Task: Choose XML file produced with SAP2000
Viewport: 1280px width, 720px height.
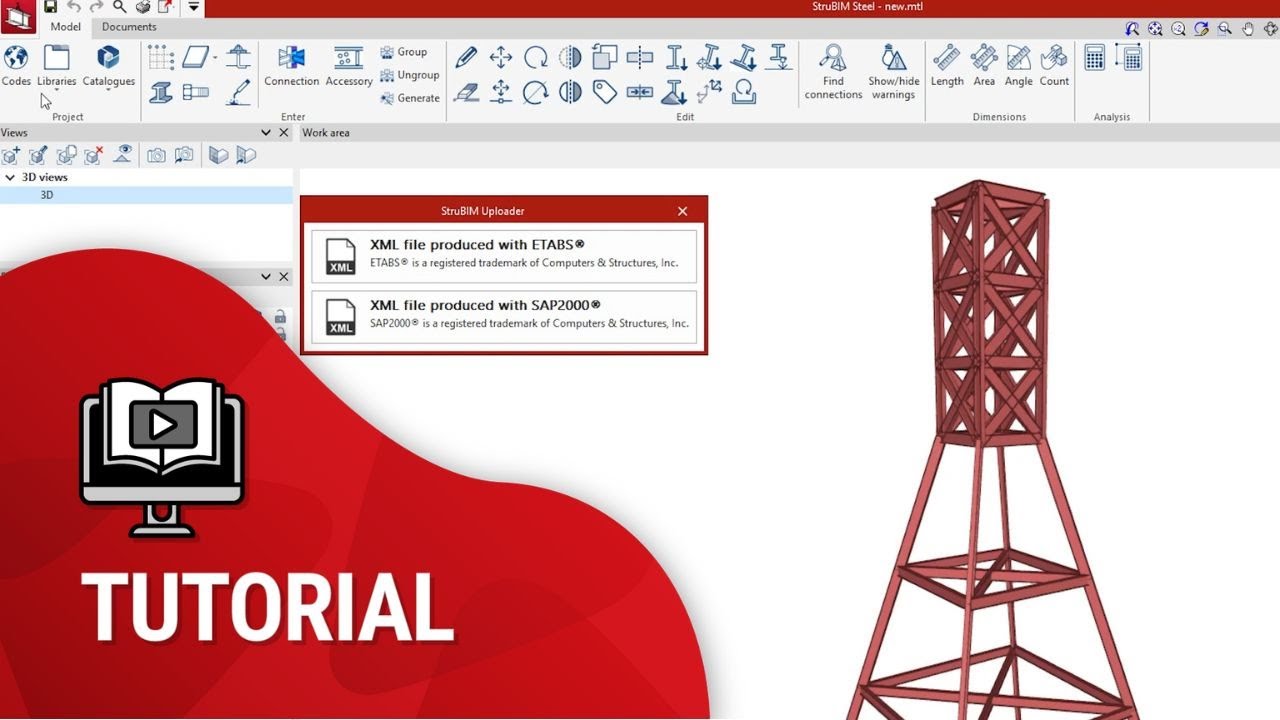Action: 504,317
